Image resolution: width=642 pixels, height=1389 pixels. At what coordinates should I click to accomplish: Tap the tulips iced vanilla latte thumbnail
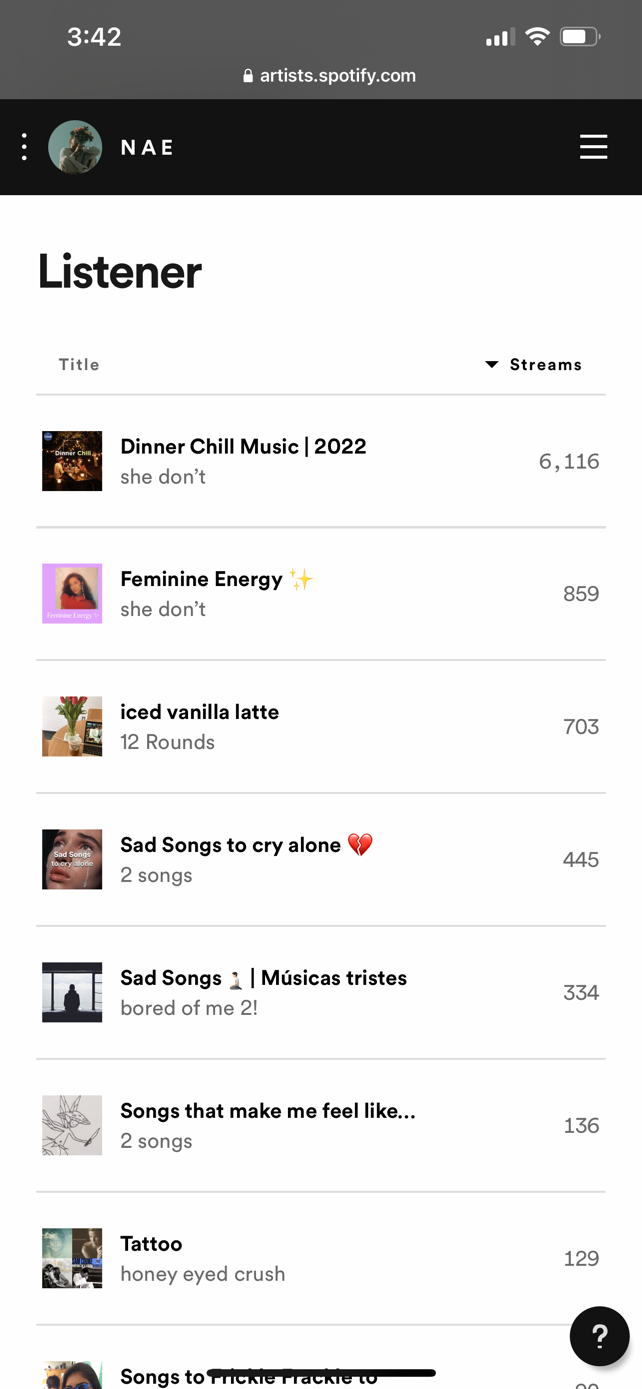72,726
